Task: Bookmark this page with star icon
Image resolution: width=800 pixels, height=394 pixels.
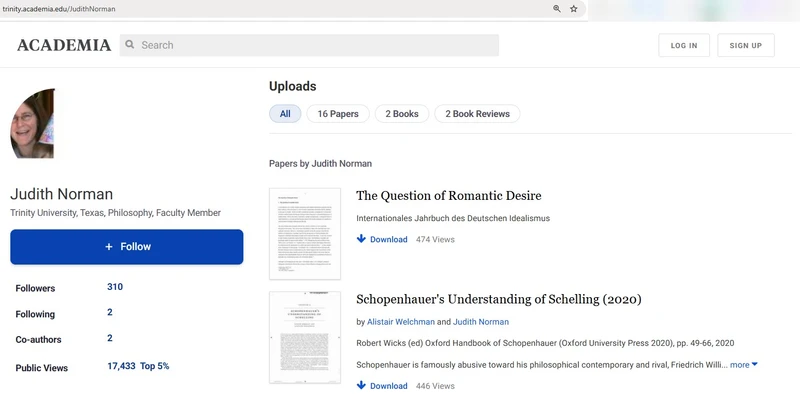Action: [573, 9]
